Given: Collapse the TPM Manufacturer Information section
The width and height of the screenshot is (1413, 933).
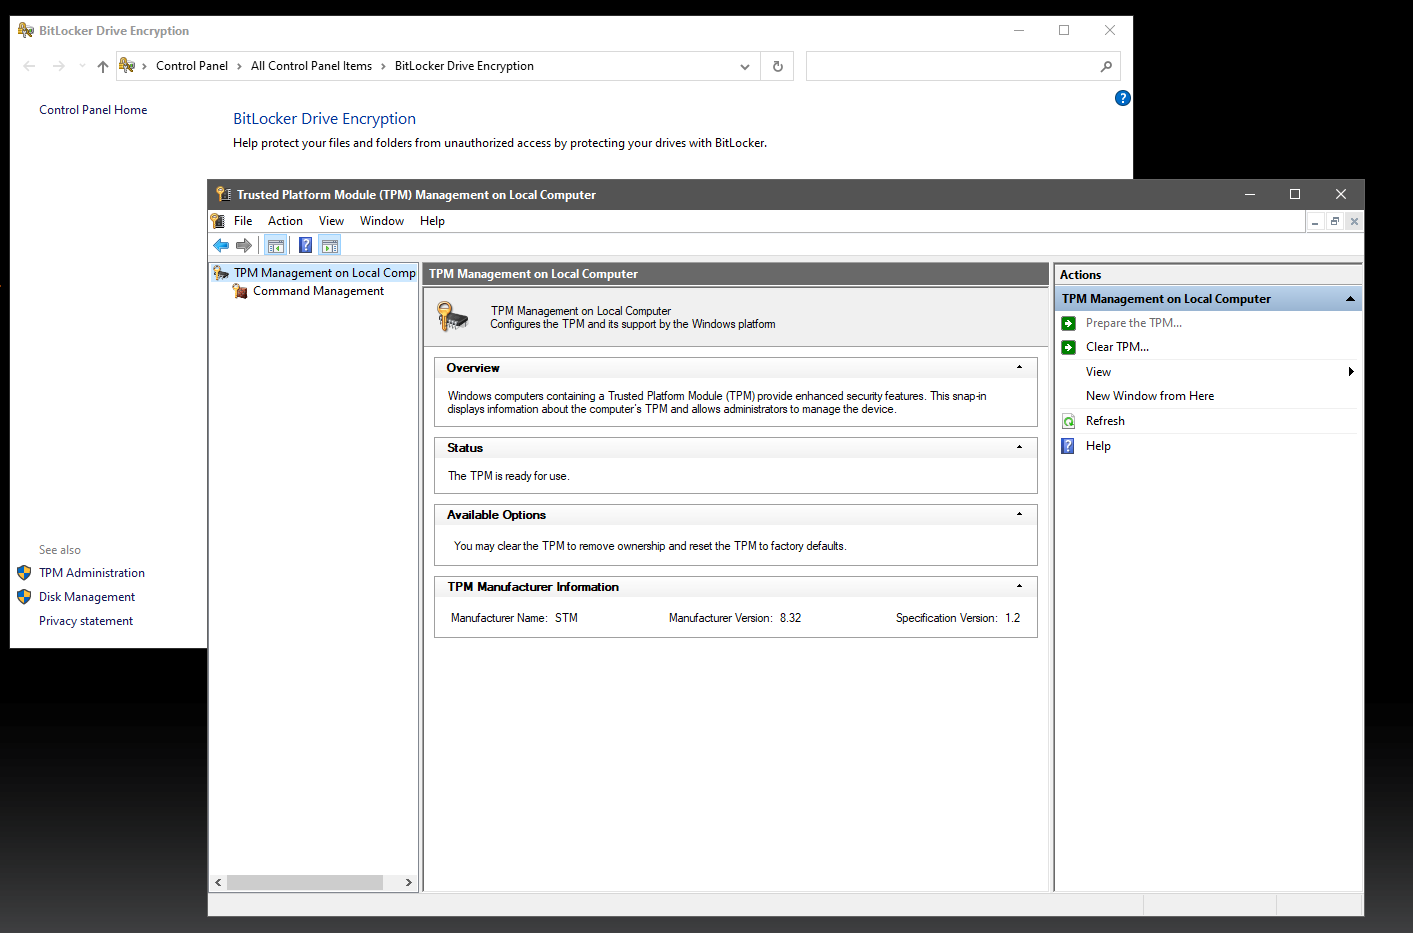Looking at the screenshot, I should pos(1019,586).
